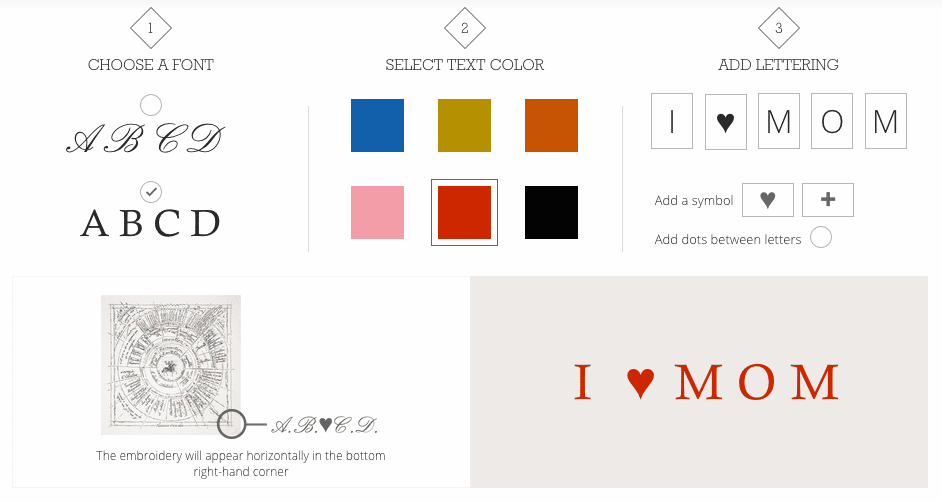Enable dots between letters
The width and height of the screenshot is (942, 502).
tap(821, 237)
